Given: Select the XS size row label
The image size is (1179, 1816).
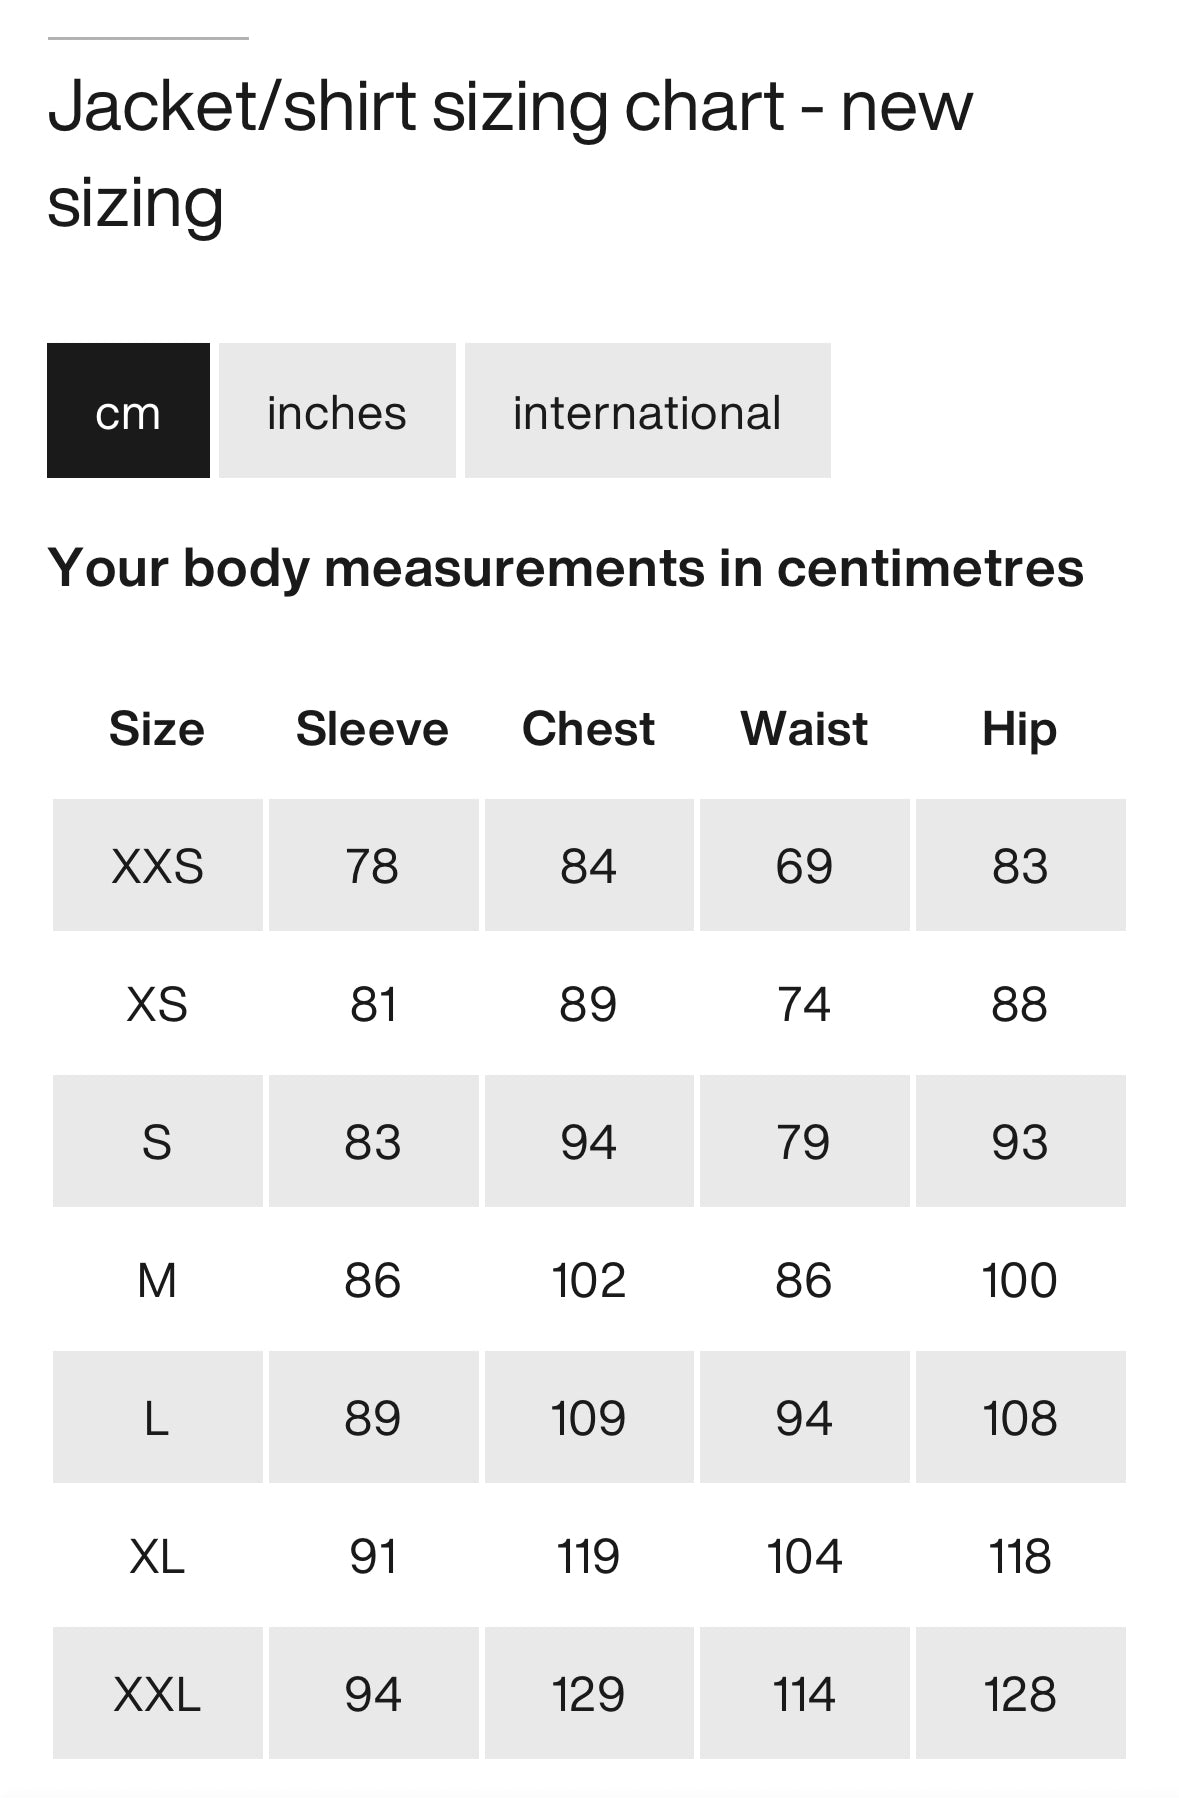Looking at the screenshot, I should (x=157, y=1004).
